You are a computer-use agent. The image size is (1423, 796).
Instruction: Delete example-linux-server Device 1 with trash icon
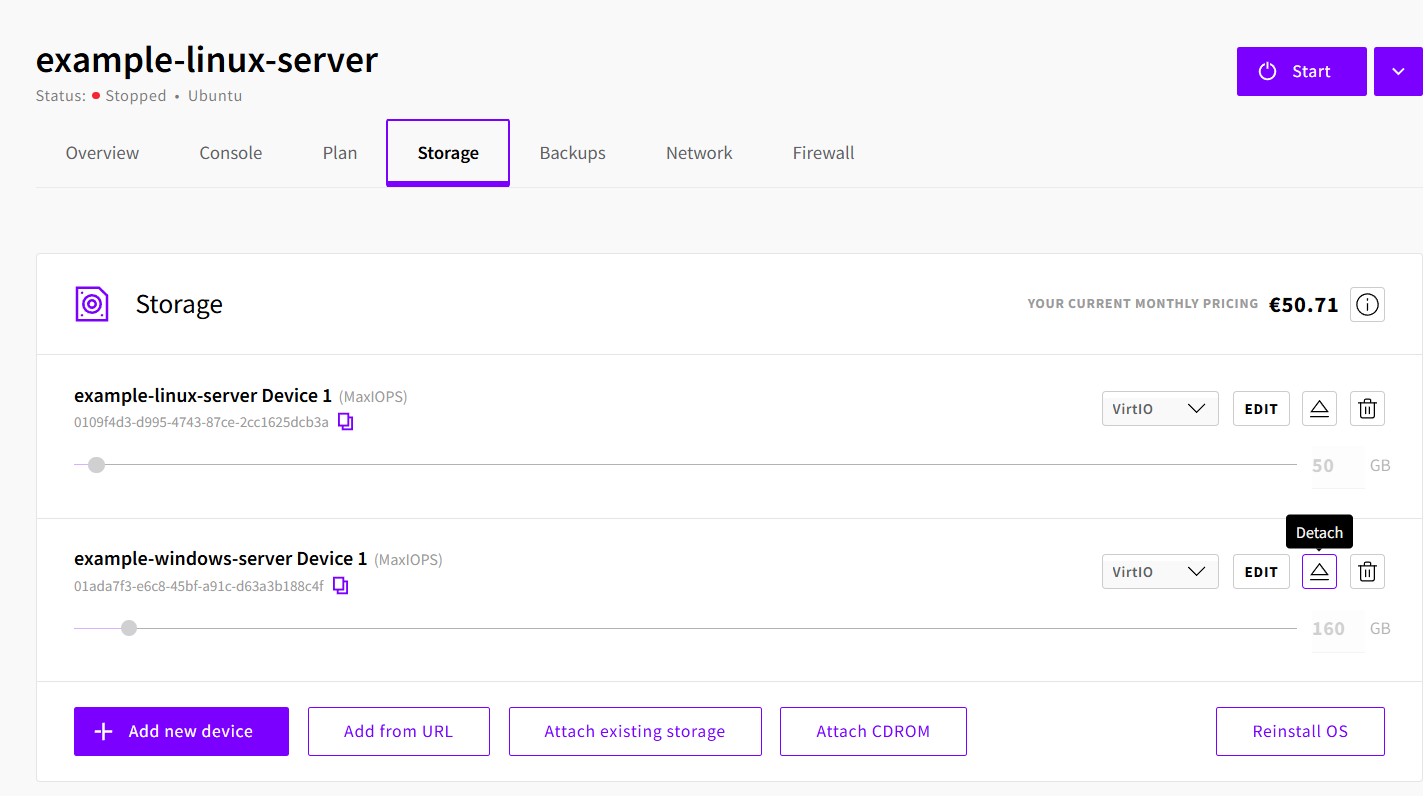(x=1367, y=409)
